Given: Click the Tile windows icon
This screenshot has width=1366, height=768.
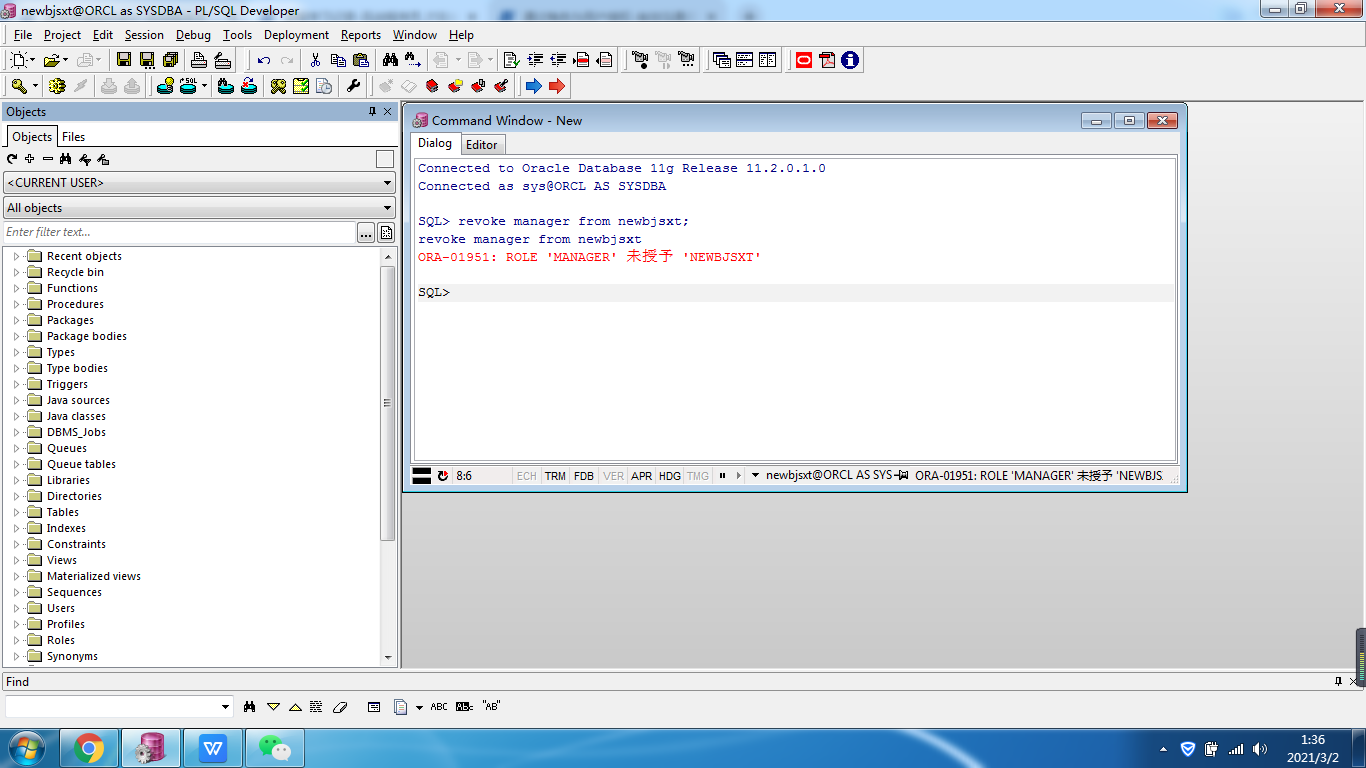Looking at the screenshot, I should coord(744,60).
